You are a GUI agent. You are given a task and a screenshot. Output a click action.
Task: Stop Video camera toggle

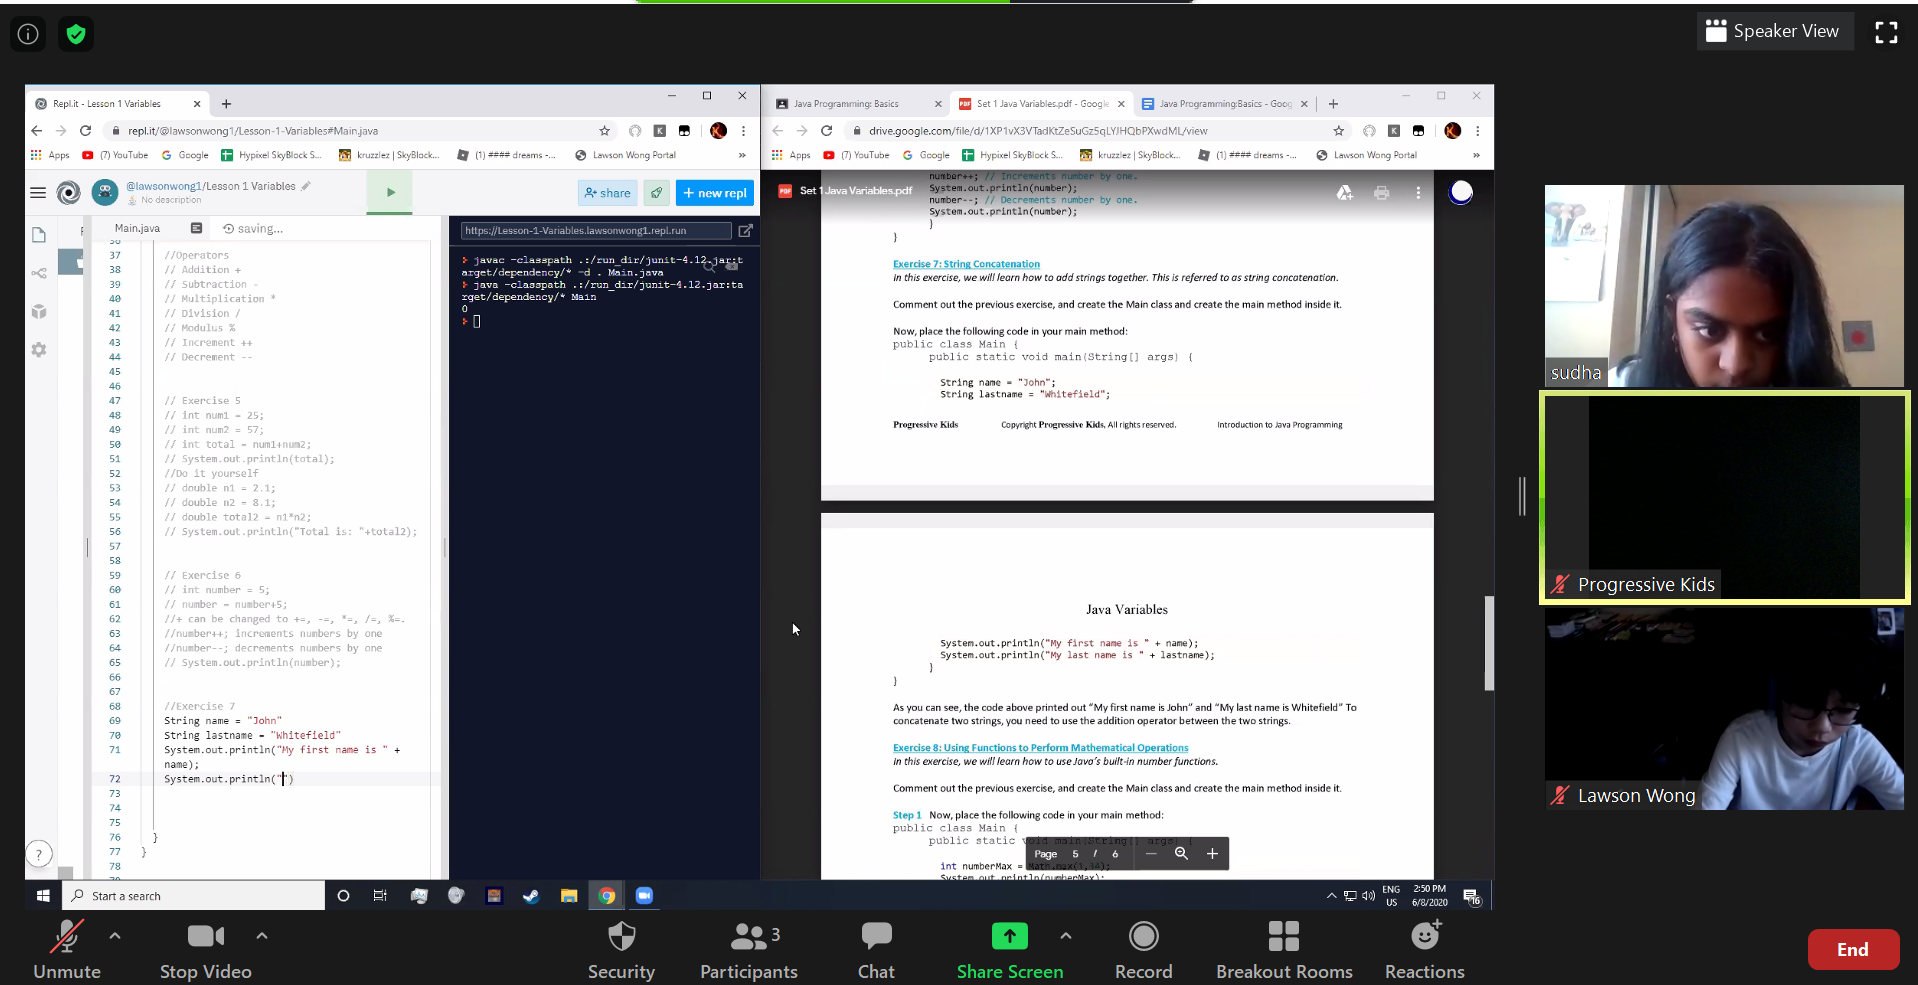tap(205, 951)
